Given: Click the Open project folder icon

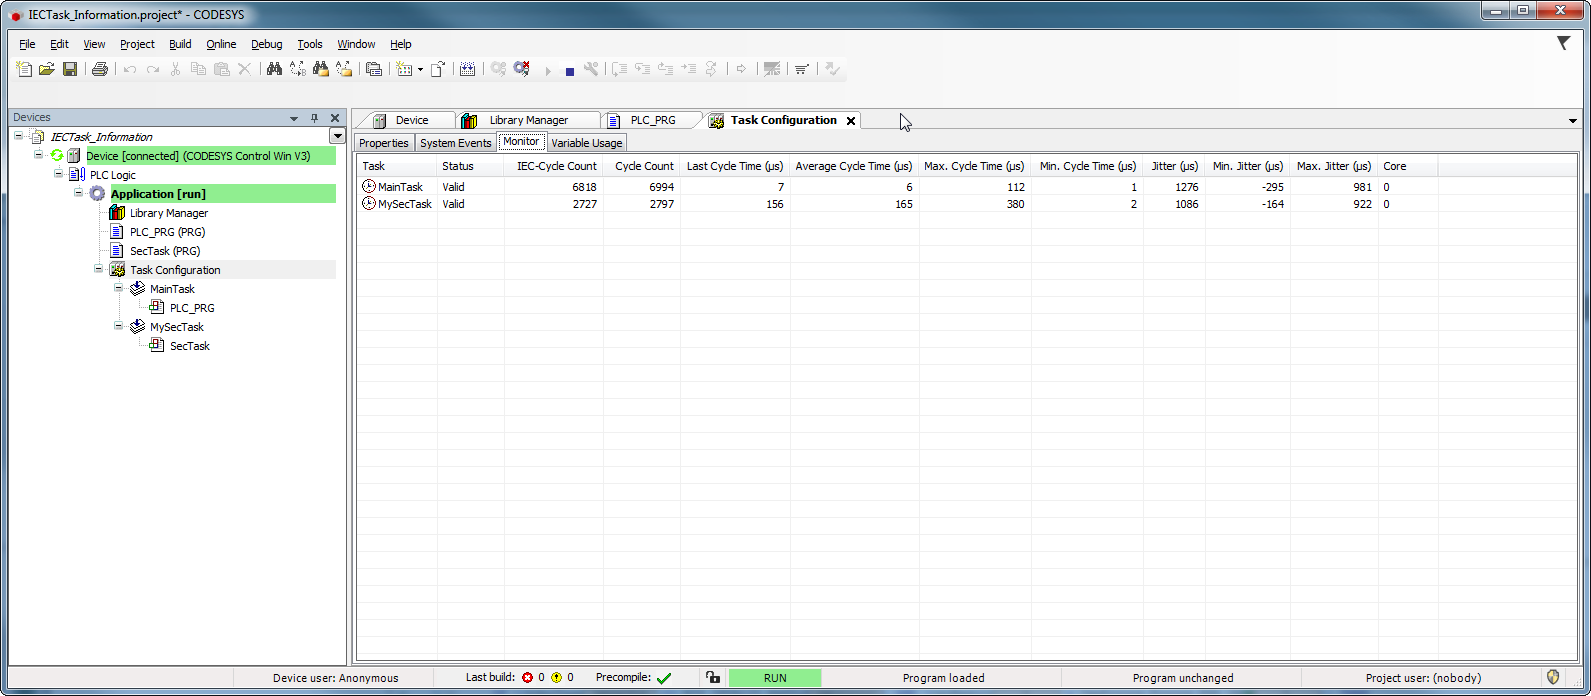Looking at the screenshot, I should tap(47, 69).
